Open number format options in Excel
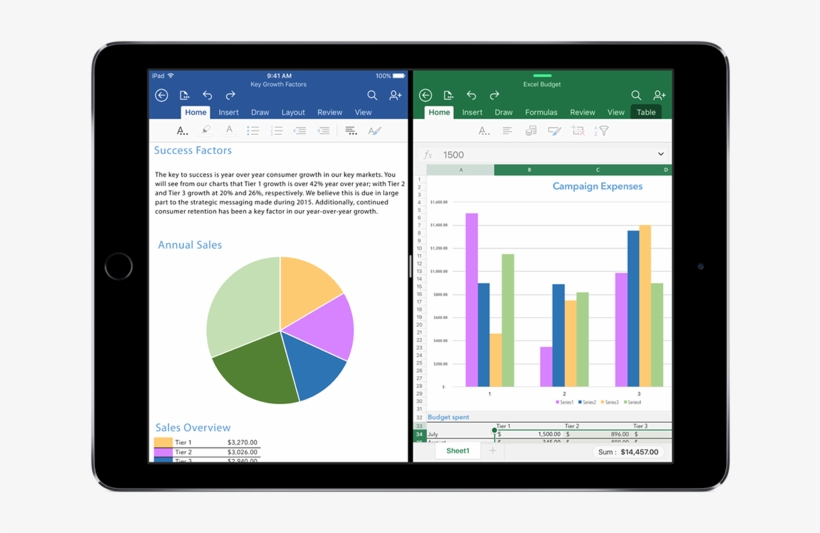This screenshot has height=533, width=820. pos(531,131)
